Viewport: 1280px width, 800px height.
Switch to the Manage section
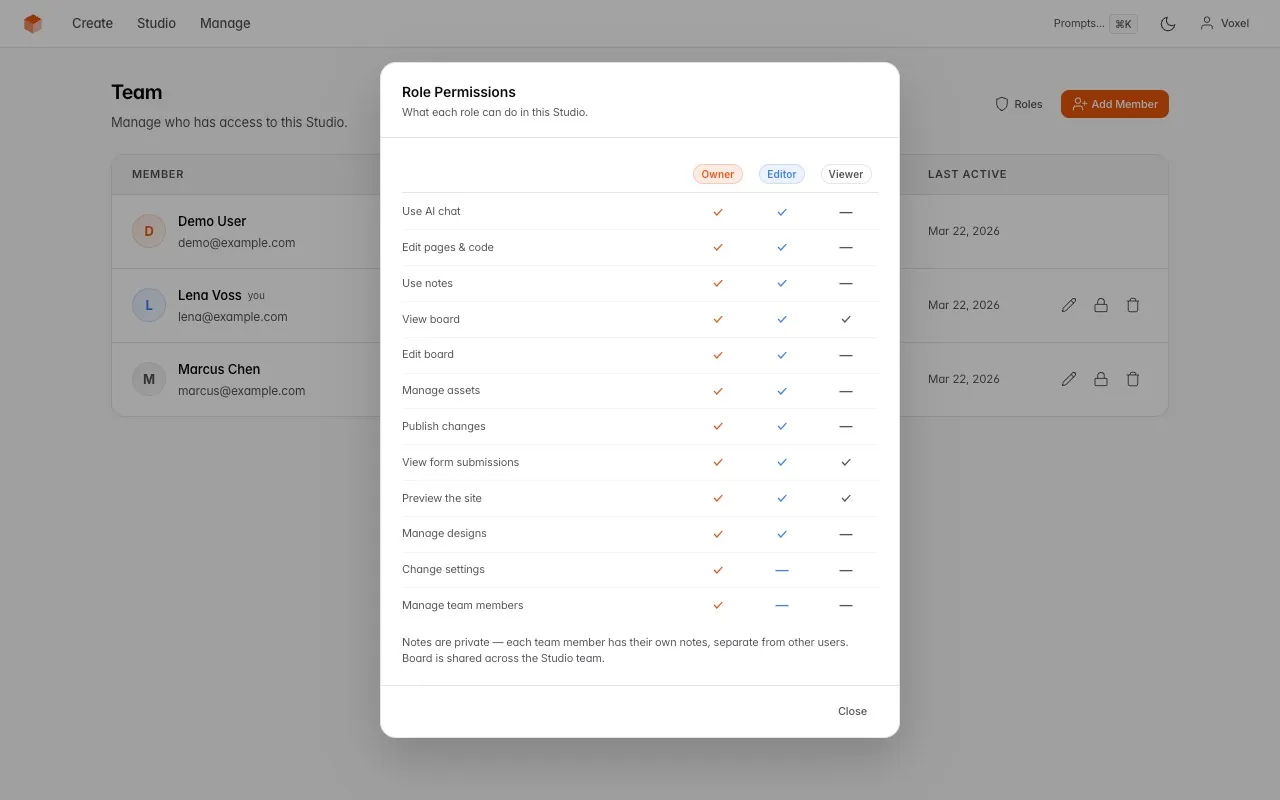pos(224,23)
